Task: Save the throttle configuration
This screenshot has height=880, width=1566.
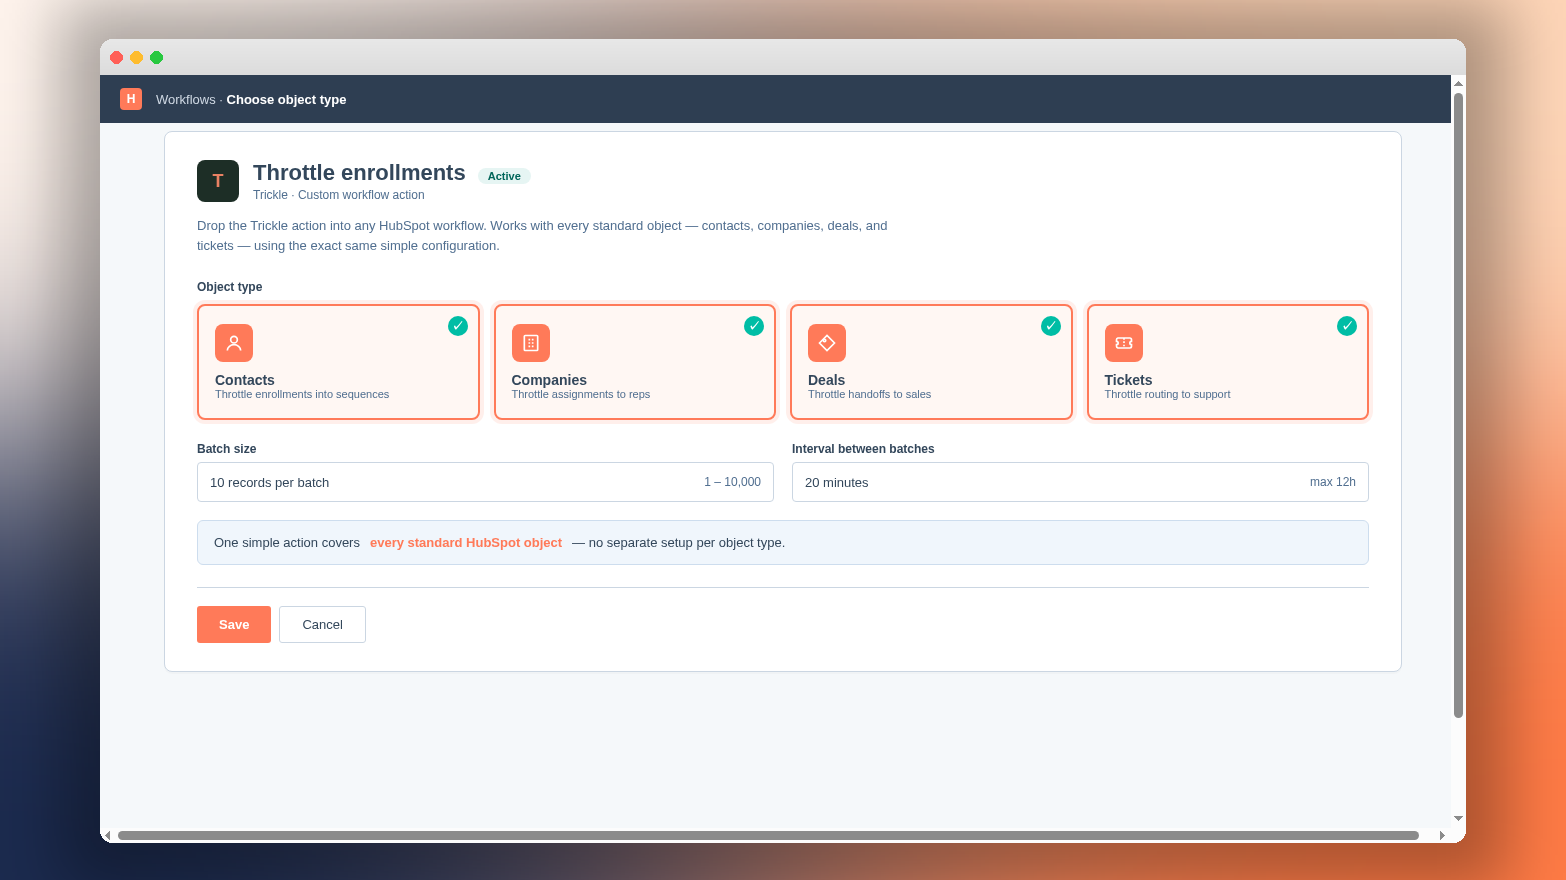Action: coord(234,624)
